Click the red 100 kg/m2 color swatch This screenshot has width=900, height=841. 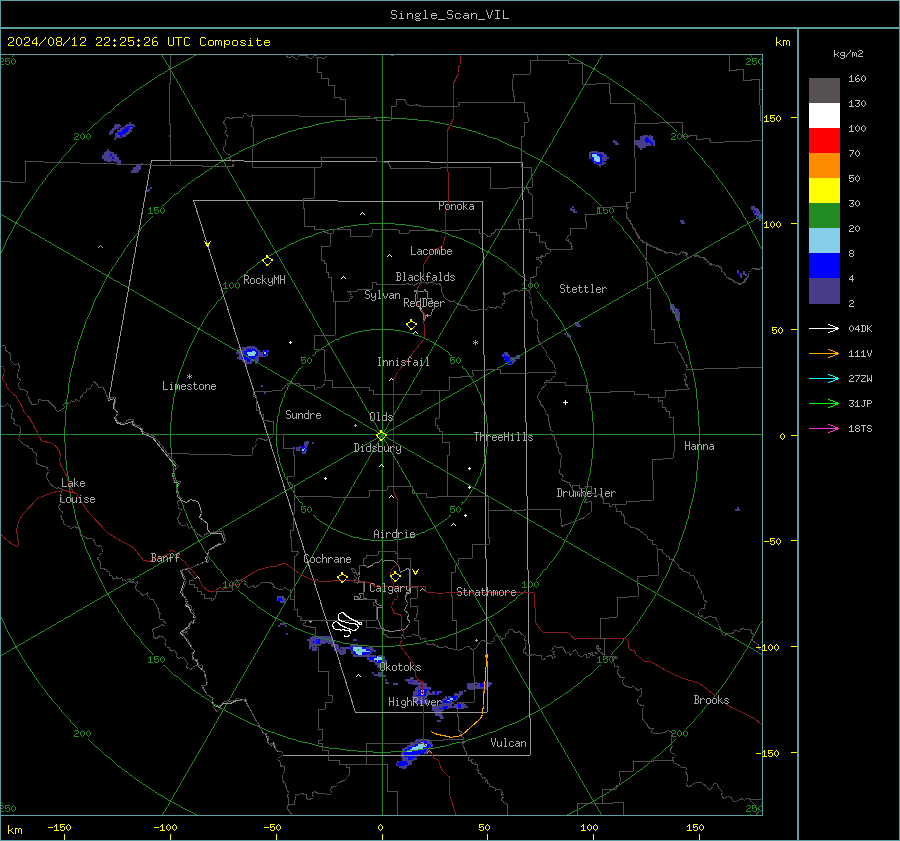click(824, 141)
